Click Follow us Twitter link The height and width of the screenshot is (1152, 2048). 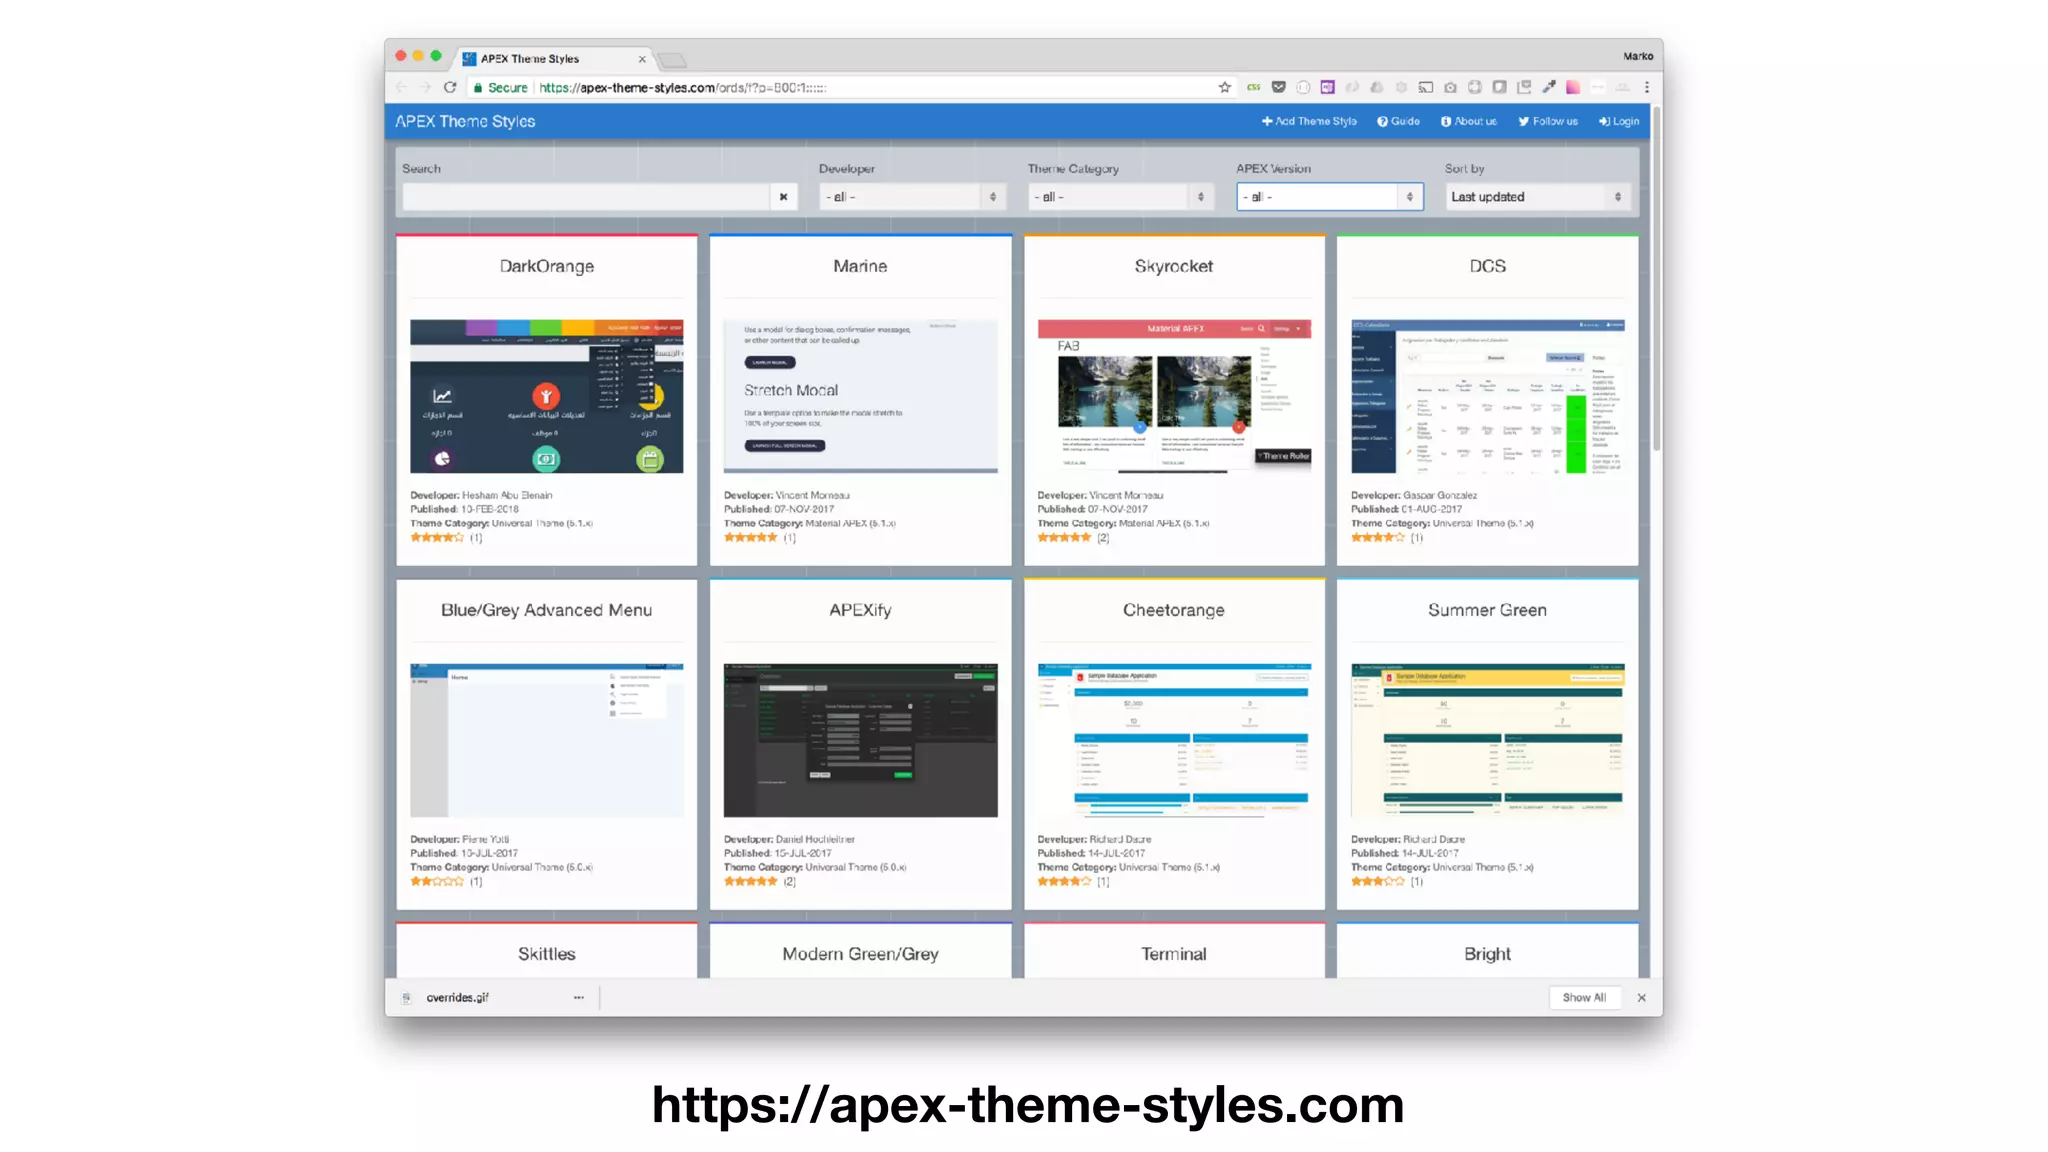pyautogui.click(x=1548, y=122)
